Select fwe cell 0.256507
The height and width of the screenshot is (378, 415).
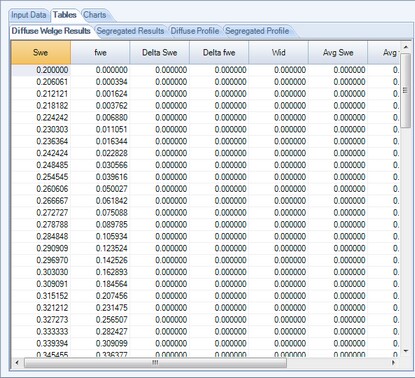[x=100, y=320]
